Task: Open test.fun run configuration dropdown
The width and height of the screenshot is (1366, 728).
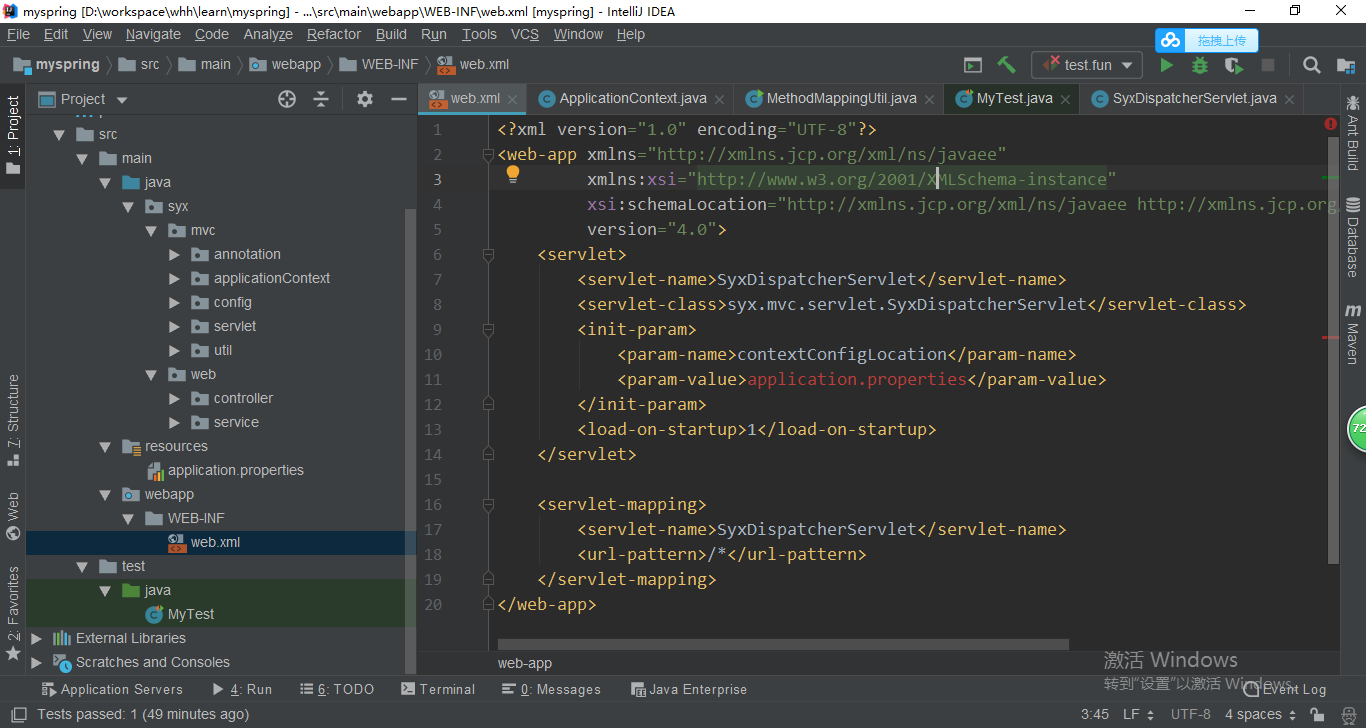Action: 1087,65
